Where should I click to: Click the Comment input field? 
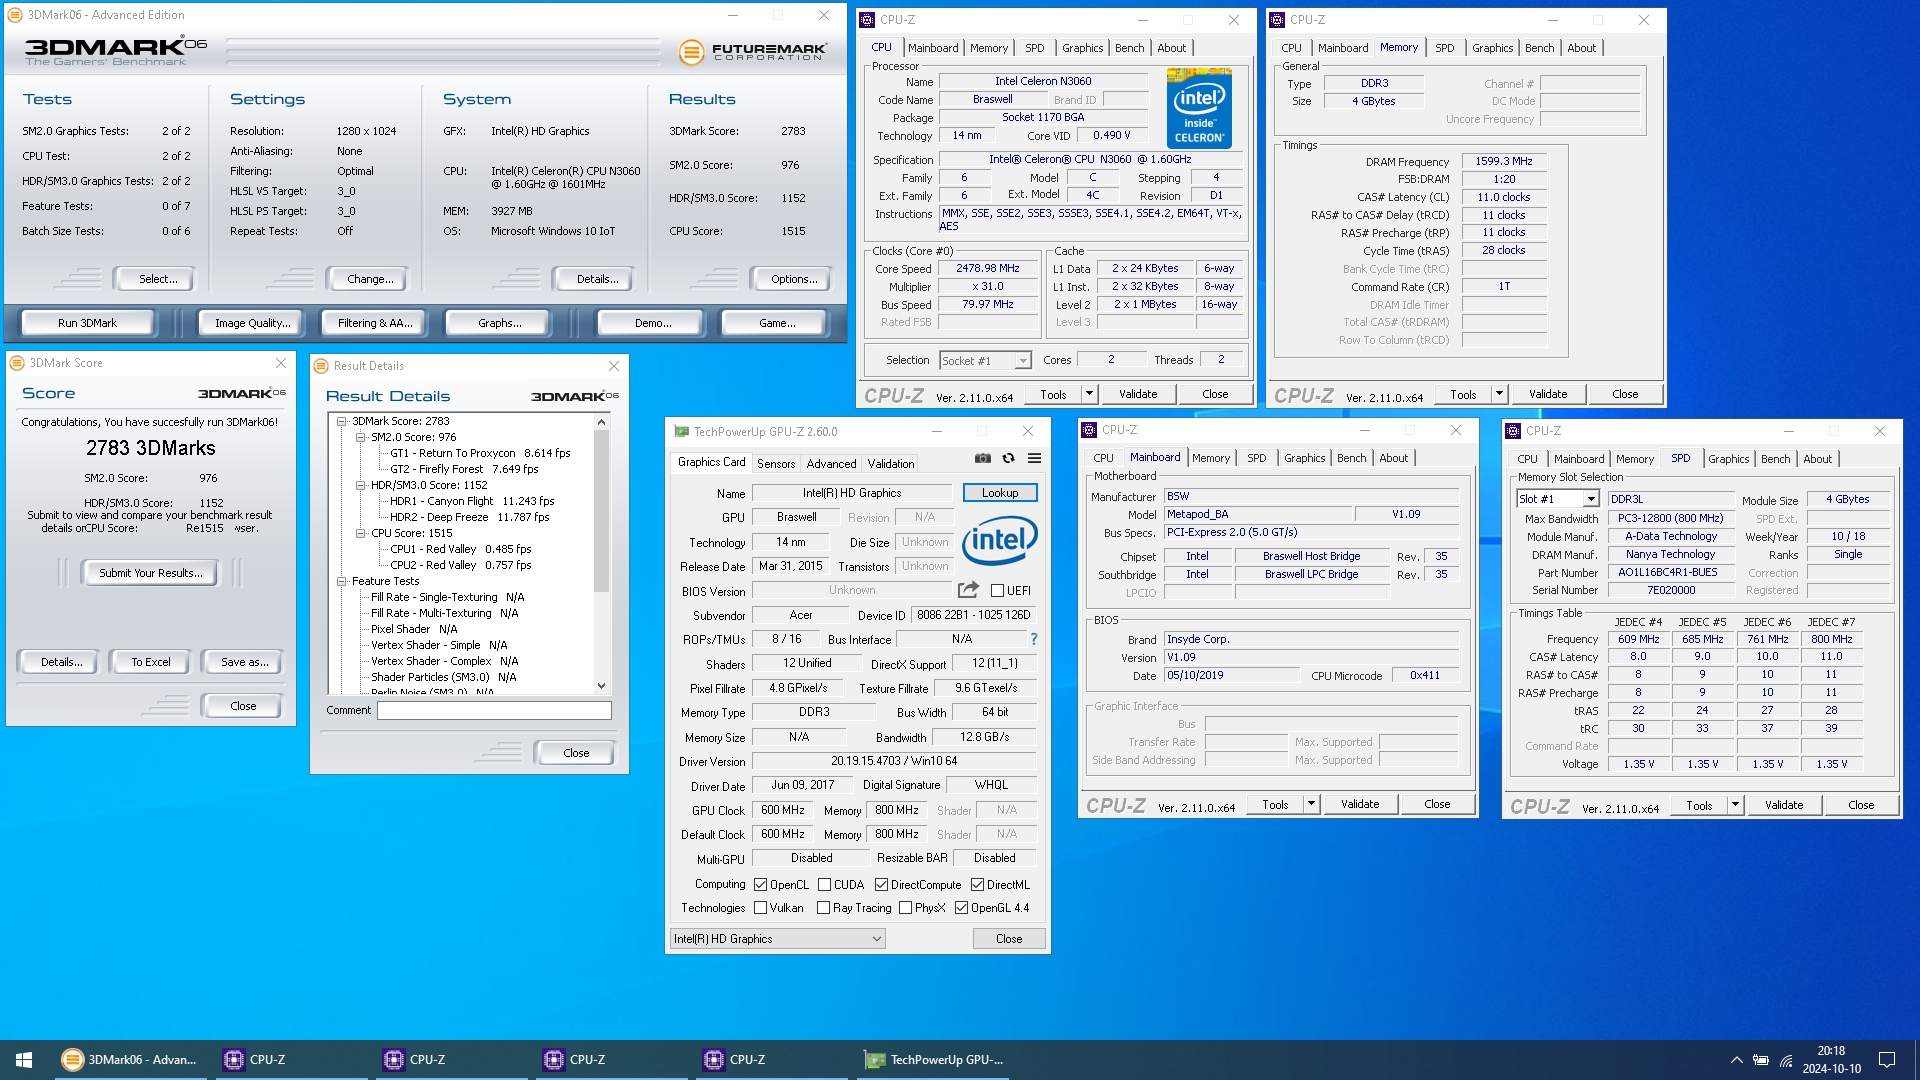(494, 710)
